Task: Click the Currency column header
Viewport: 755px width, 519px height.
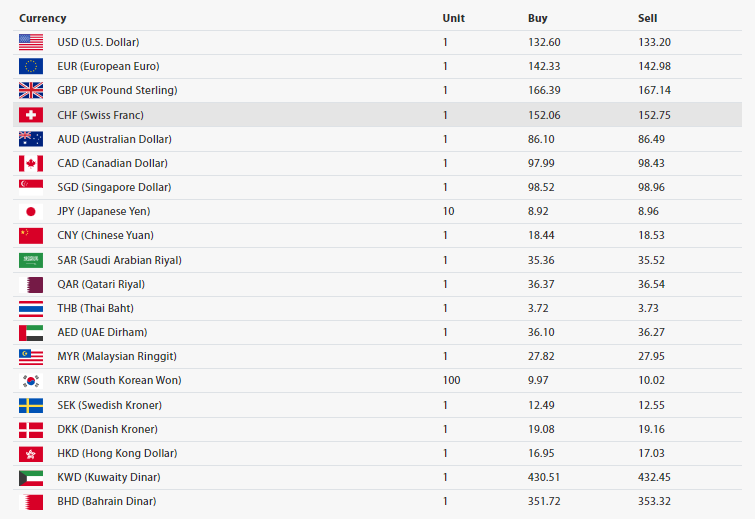Action: click(43, 18)
